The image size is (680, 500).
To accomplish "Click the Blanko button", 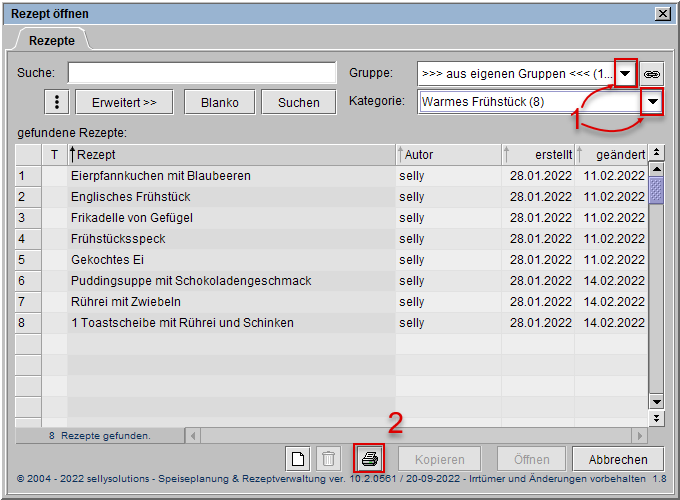I will point(219,102).
